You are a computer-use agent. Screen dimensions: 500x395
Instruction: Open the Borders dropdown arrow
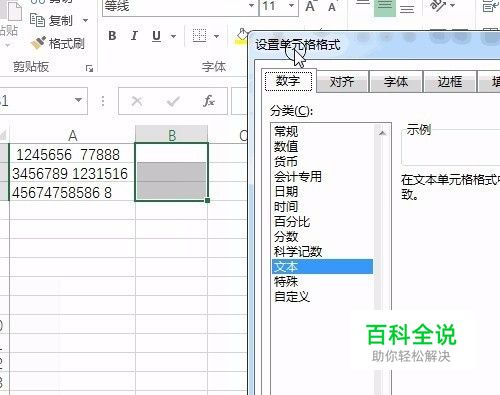click(216, 36)
